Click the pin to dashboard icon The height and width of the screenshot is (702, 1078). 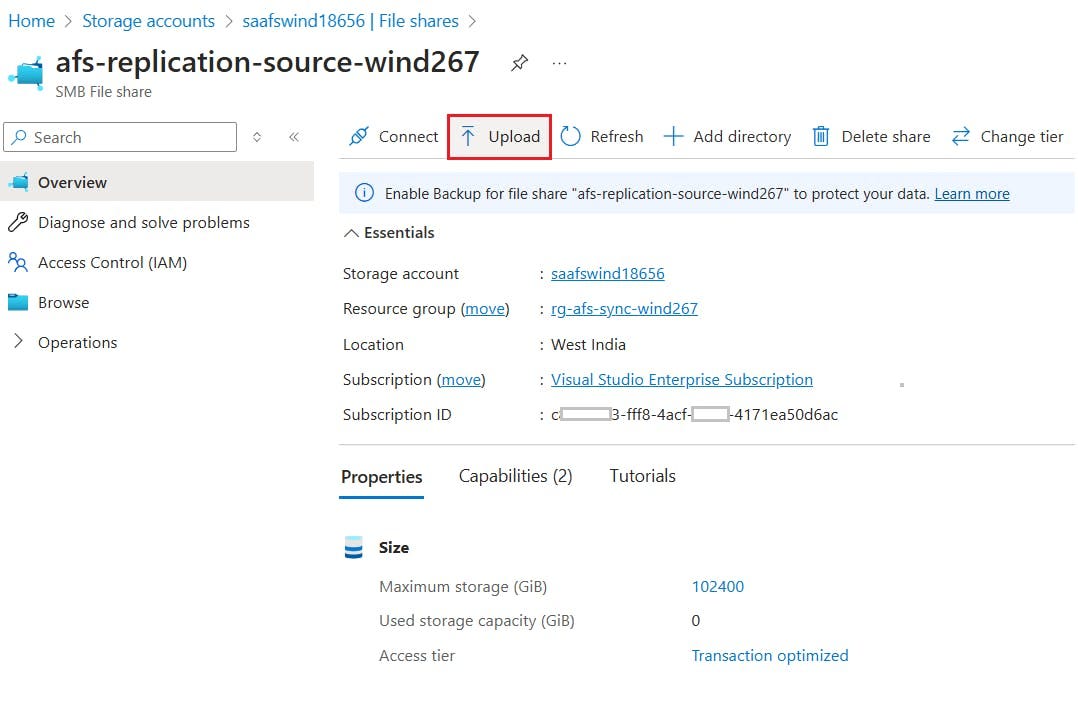click(x=519, y=63)
